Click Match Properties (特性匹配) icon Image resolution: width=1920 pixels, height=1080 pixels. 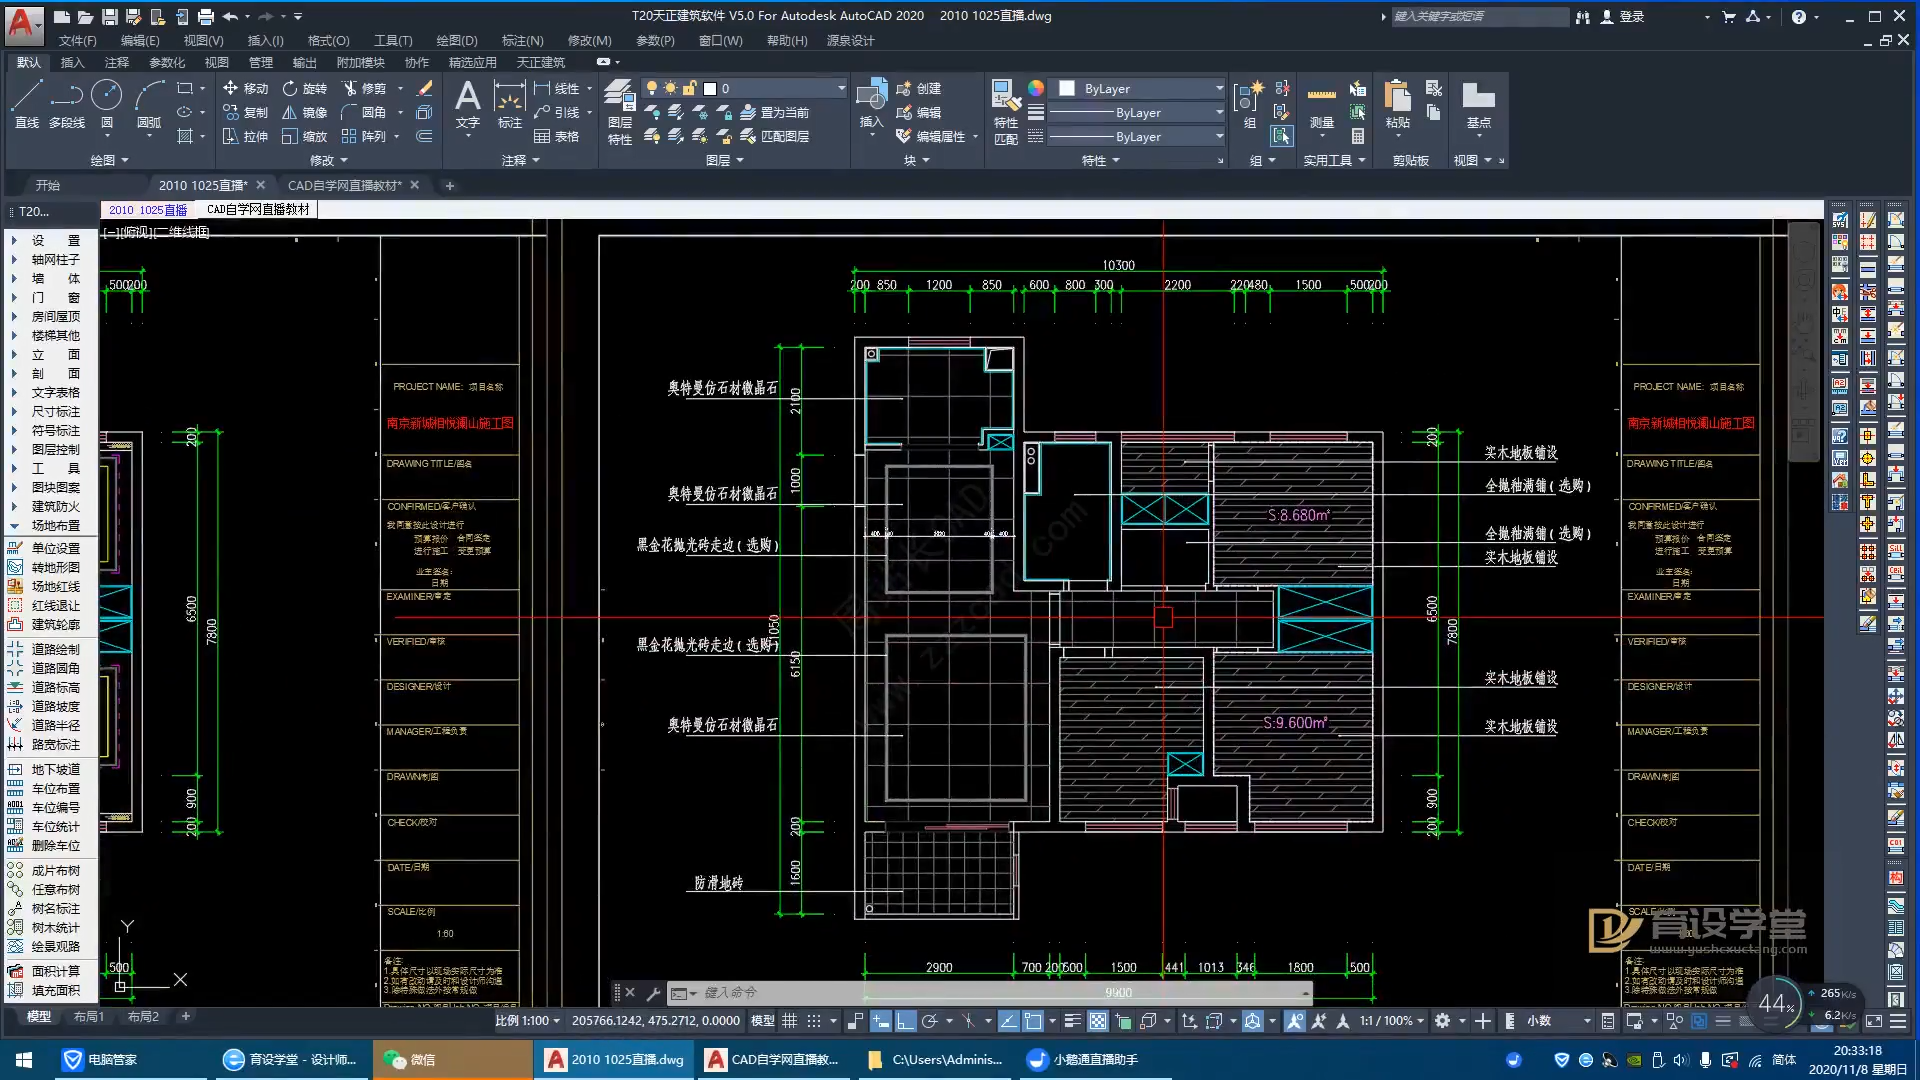pyautogui.click(x=1006, y=112)
